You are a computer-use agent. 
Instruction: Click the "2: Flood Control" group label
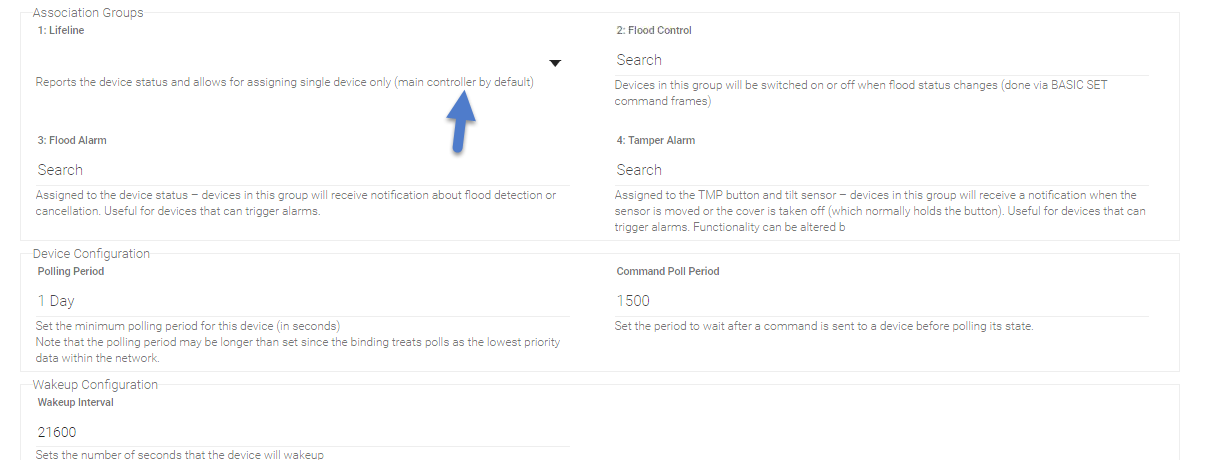(654, 31)
